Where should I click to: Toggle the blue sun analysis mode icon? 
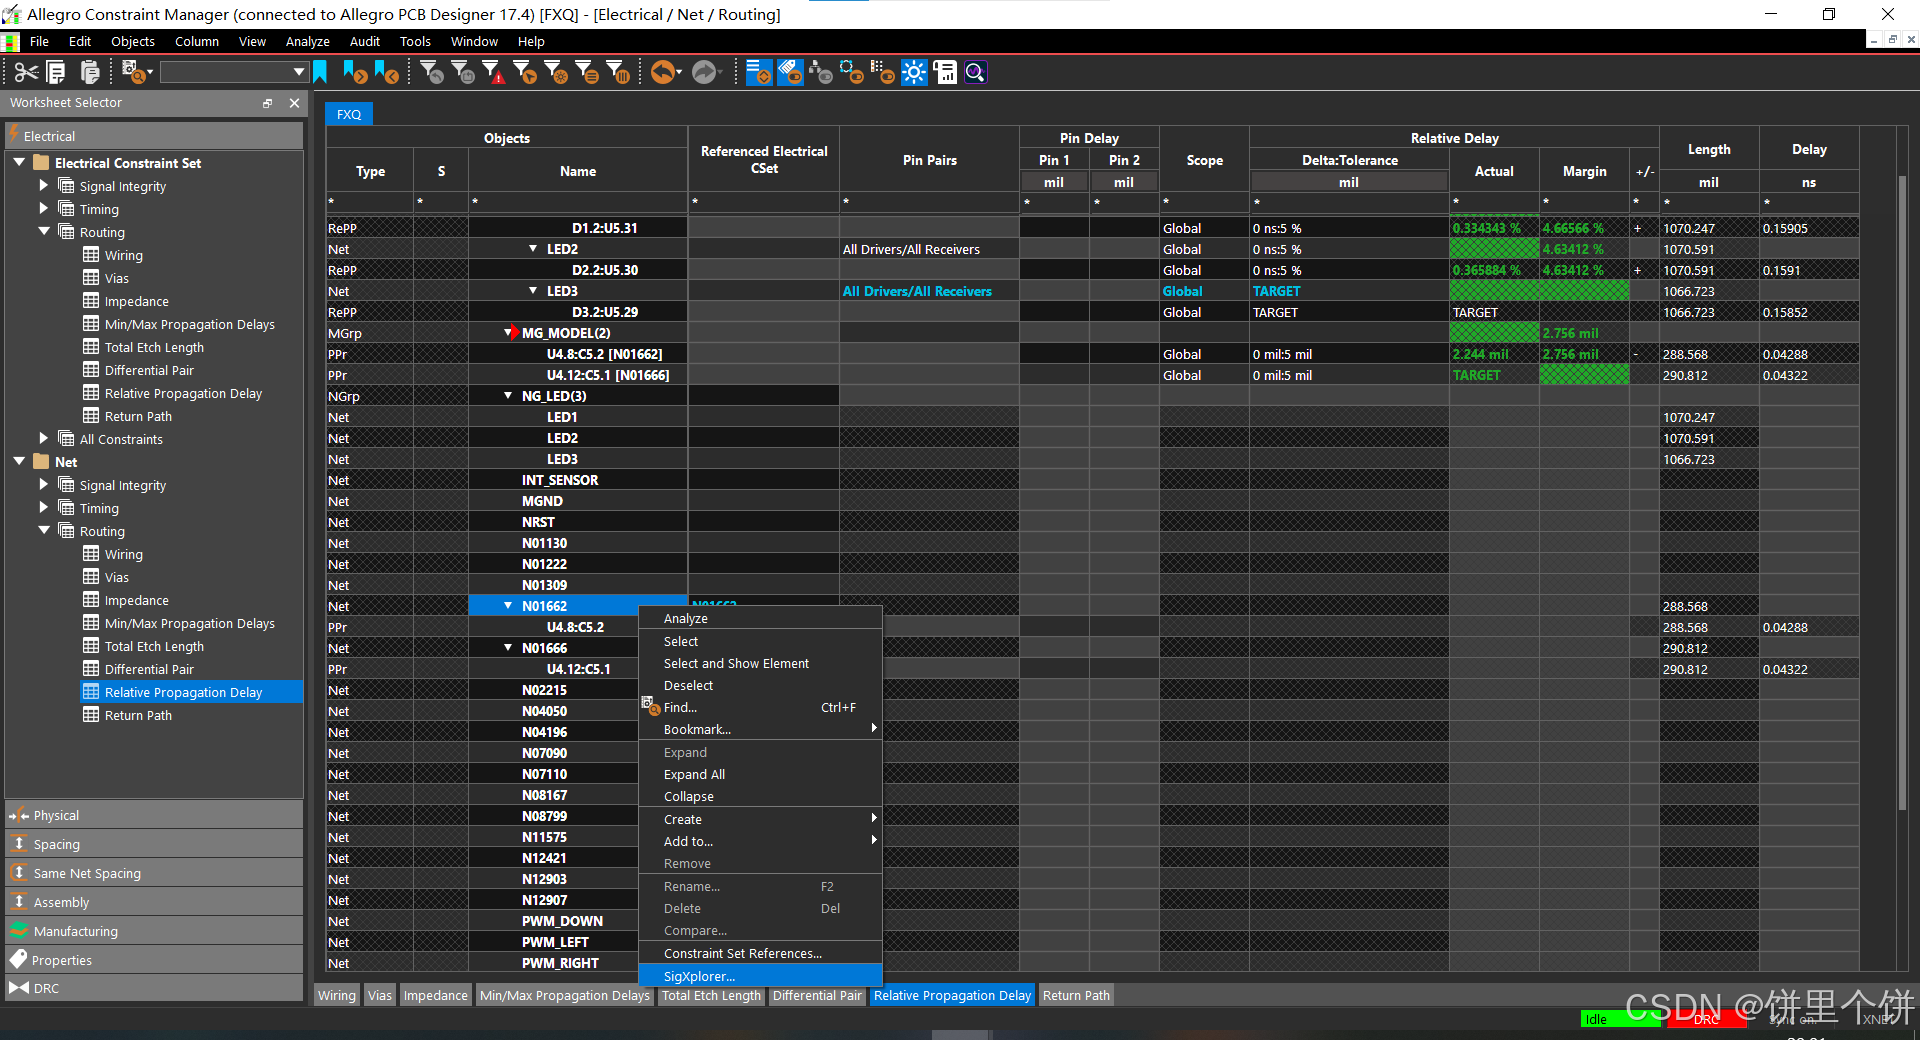pyautogui.click(x=914, y=72)
